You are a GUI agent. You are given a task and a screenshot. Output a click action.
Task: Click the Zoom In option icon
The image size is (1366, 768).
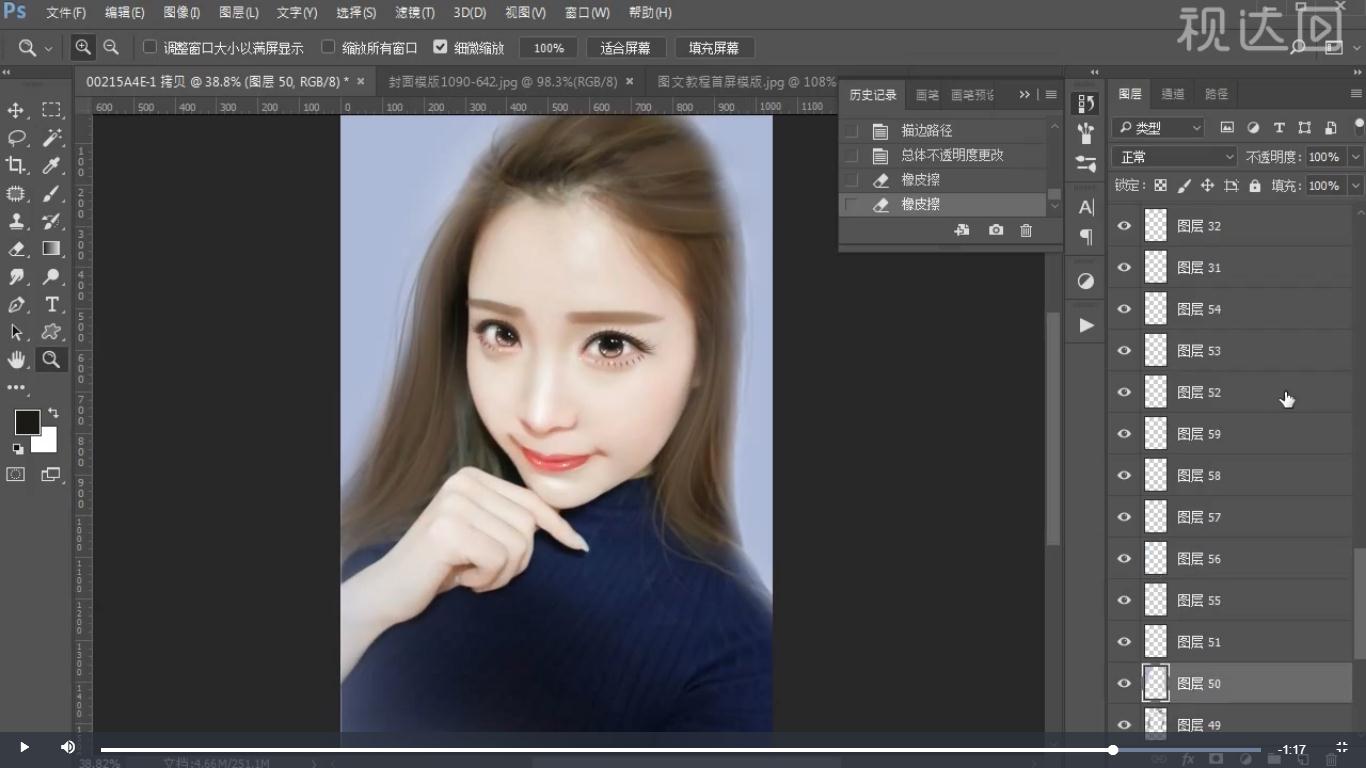(83, 47)
